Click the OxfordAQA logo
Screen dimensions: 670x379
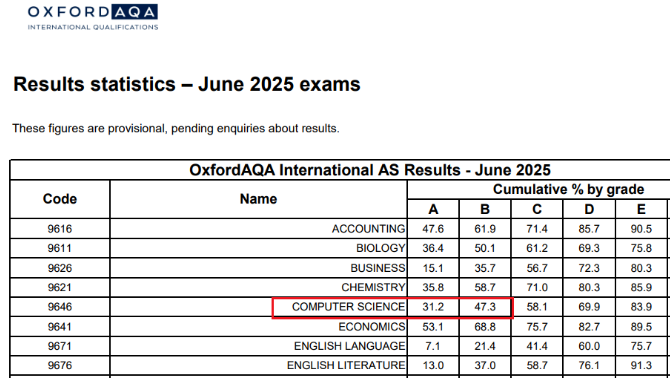point(93,17)
